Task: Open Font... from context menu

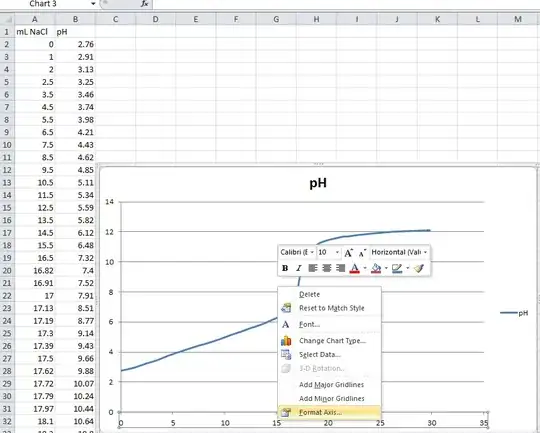Action: pos(330,324)
